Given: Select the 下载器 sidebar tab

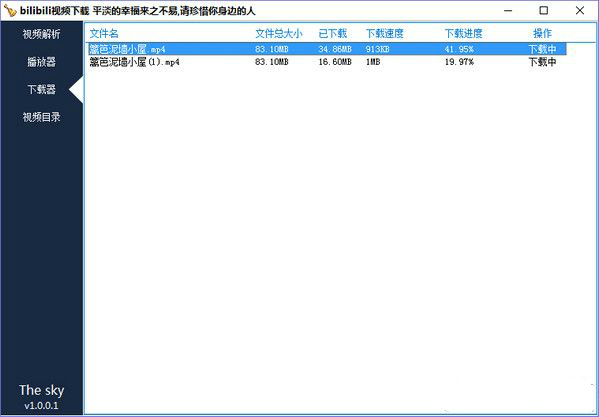Looking at the screenshot, I should tap(41, 89).
